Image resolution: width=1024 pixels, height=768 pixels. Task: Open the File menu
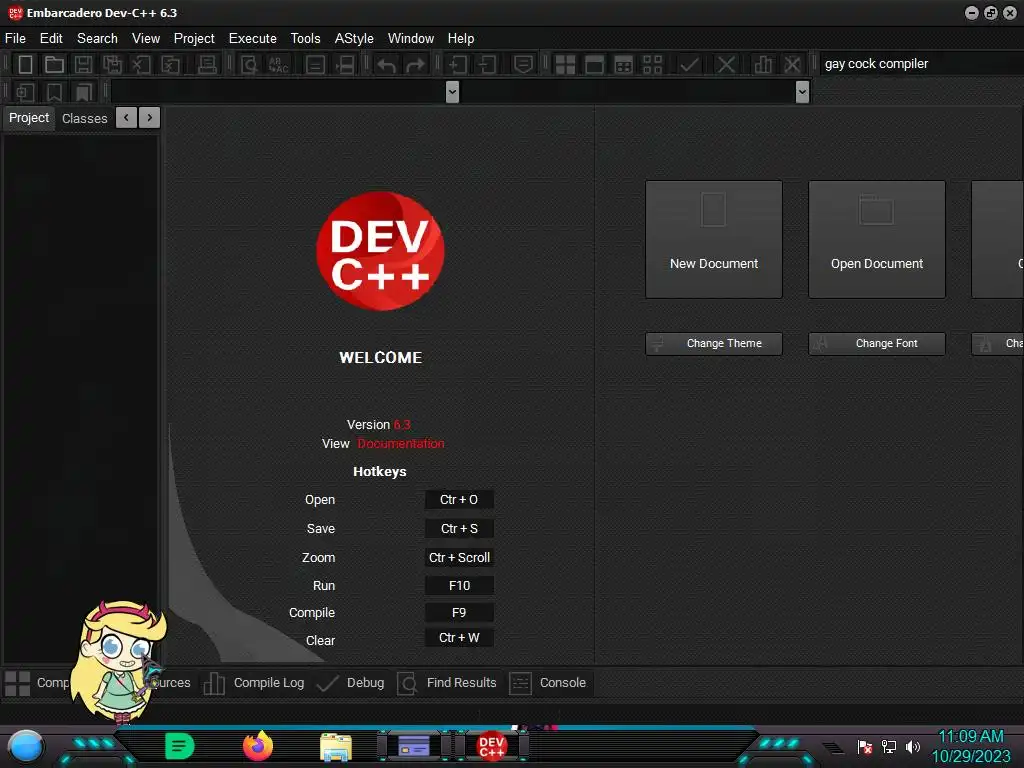(15, 39)
